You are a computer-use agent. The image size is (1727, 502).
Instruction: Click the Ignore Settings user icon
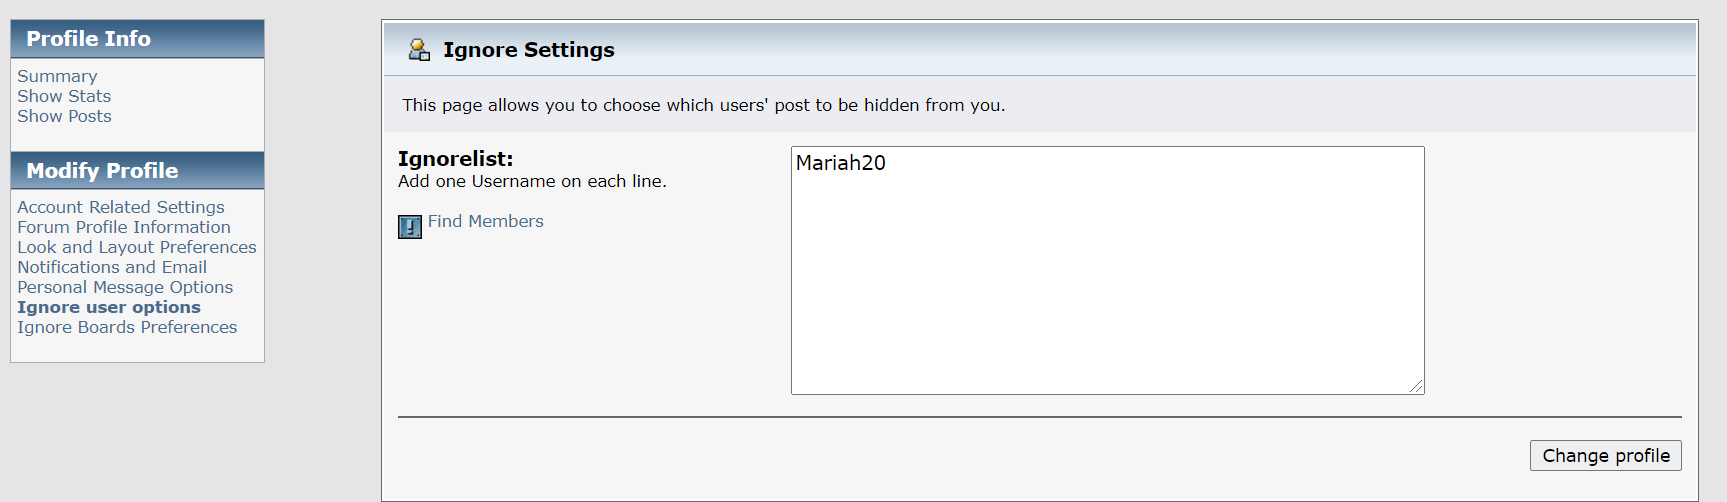pos(419,50)
